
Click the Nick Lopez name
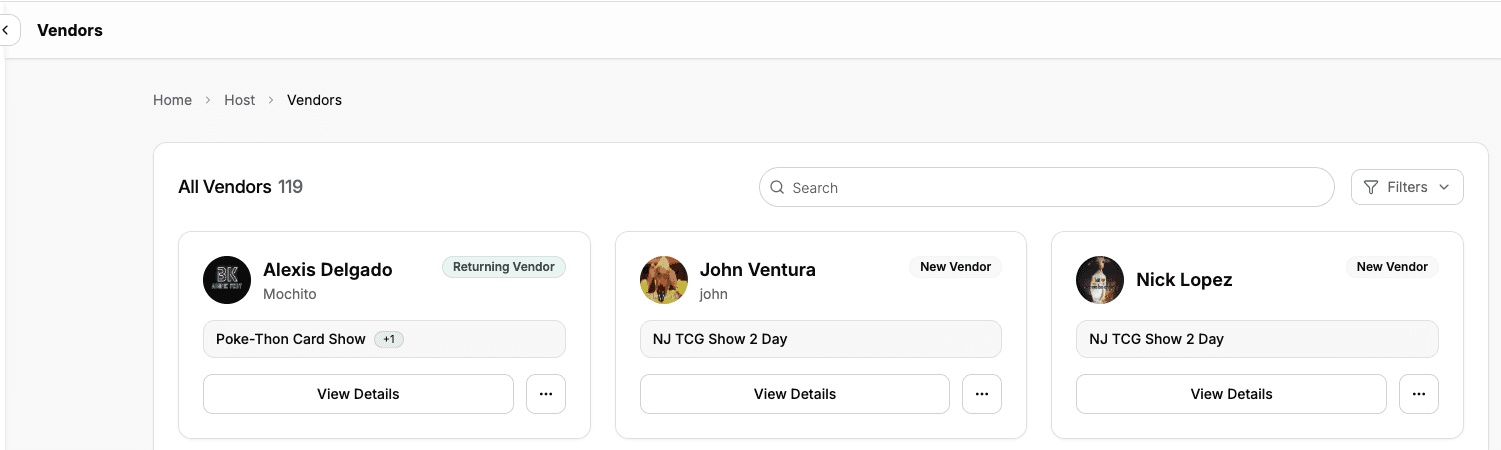pos(1184,280)
